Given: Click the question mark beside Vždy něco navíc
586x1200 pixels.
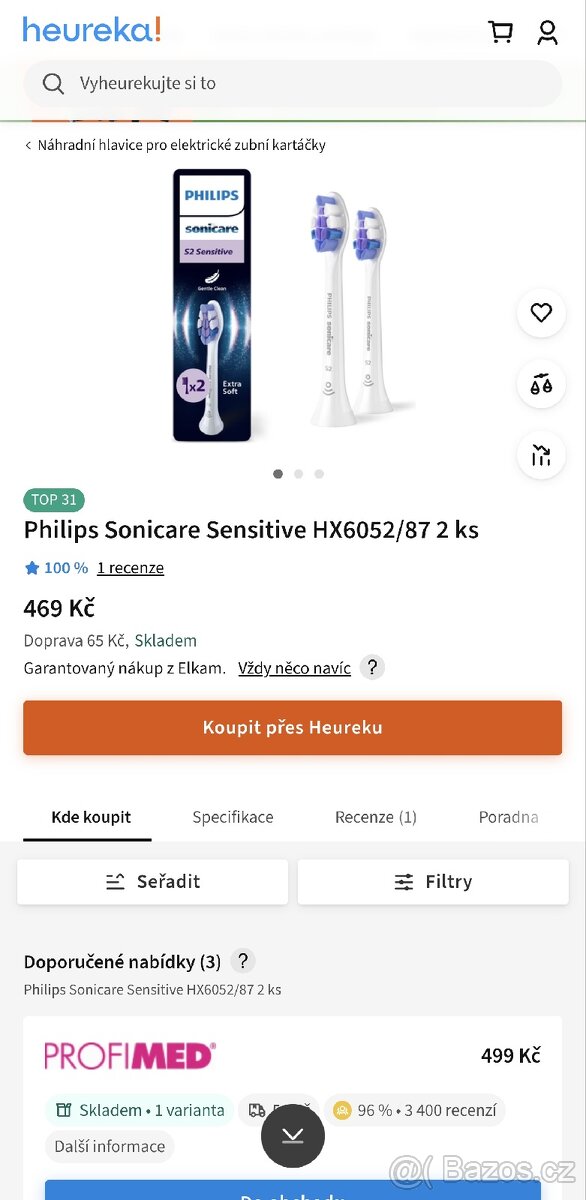Looking at the screenshot, I should point(372,667).
